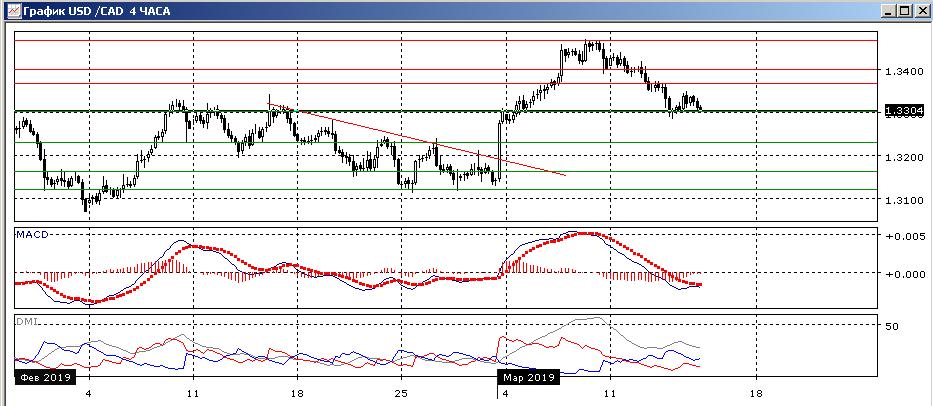The image size is (933, 406).
Task: Click the chart window icon in title bar
Action: [10, 10]
